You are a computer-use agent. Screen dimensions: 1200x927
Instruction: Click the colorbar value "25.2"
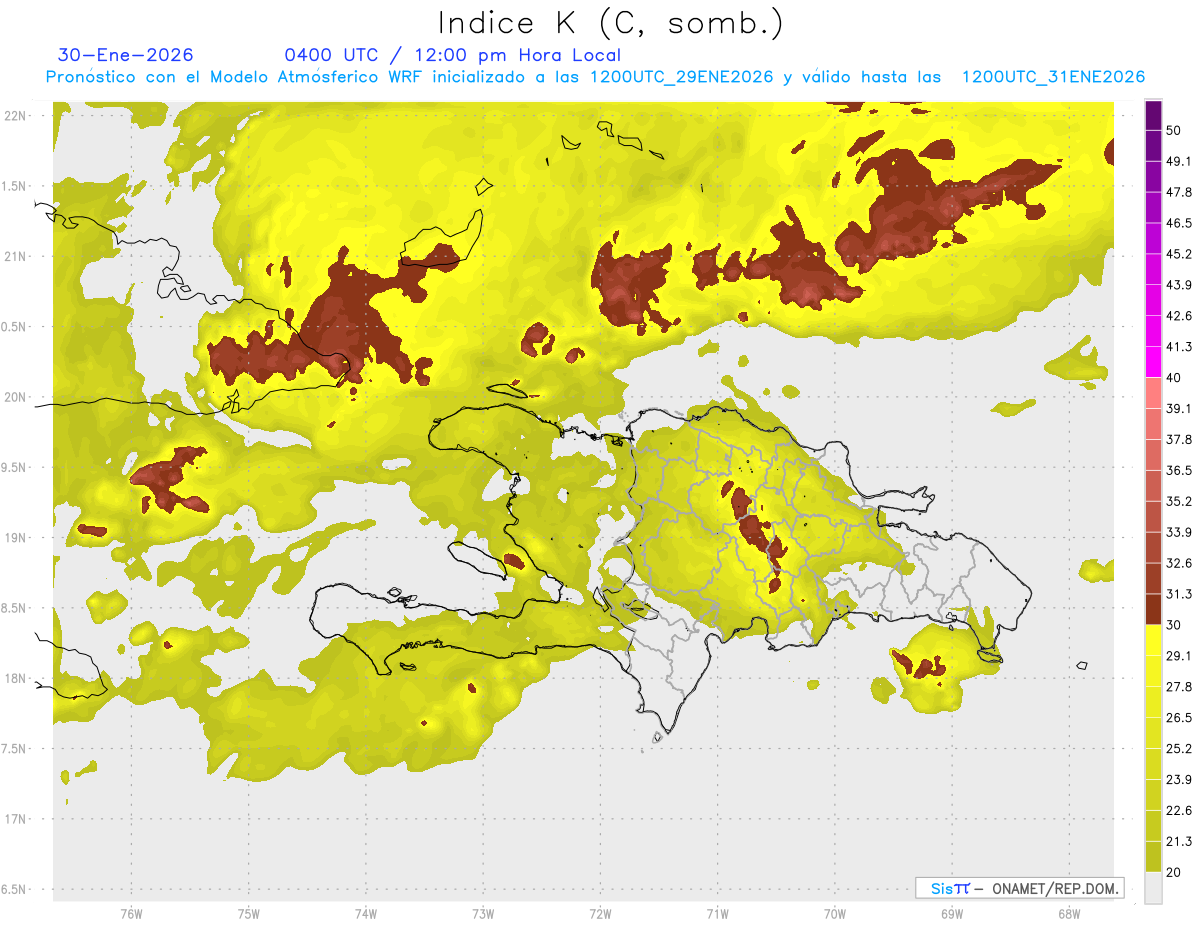(1179, 749)
